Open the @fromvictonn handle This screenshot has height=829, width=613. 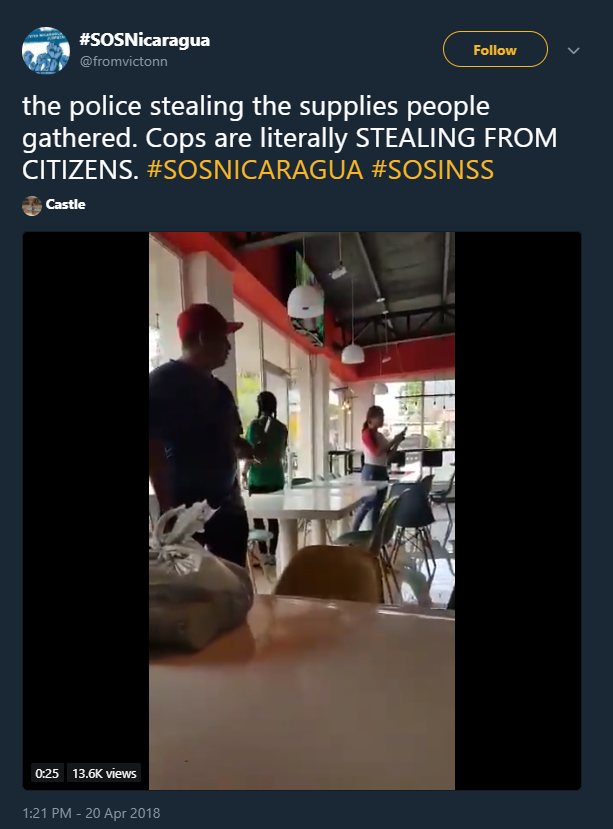[x=123, y=61]
